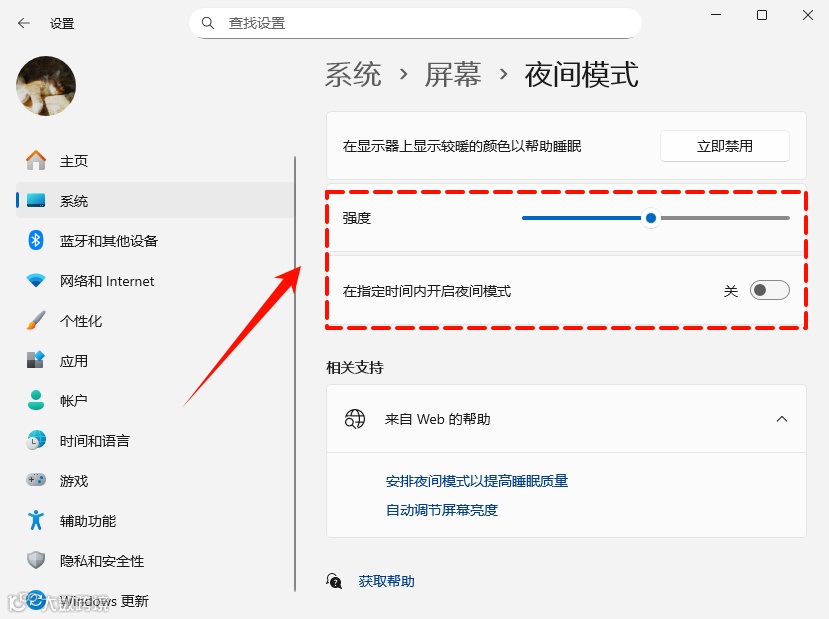The height and width of the screenshot is (619, 829).
Task: Click the Time and language globe icon
Action: point(36,440)
